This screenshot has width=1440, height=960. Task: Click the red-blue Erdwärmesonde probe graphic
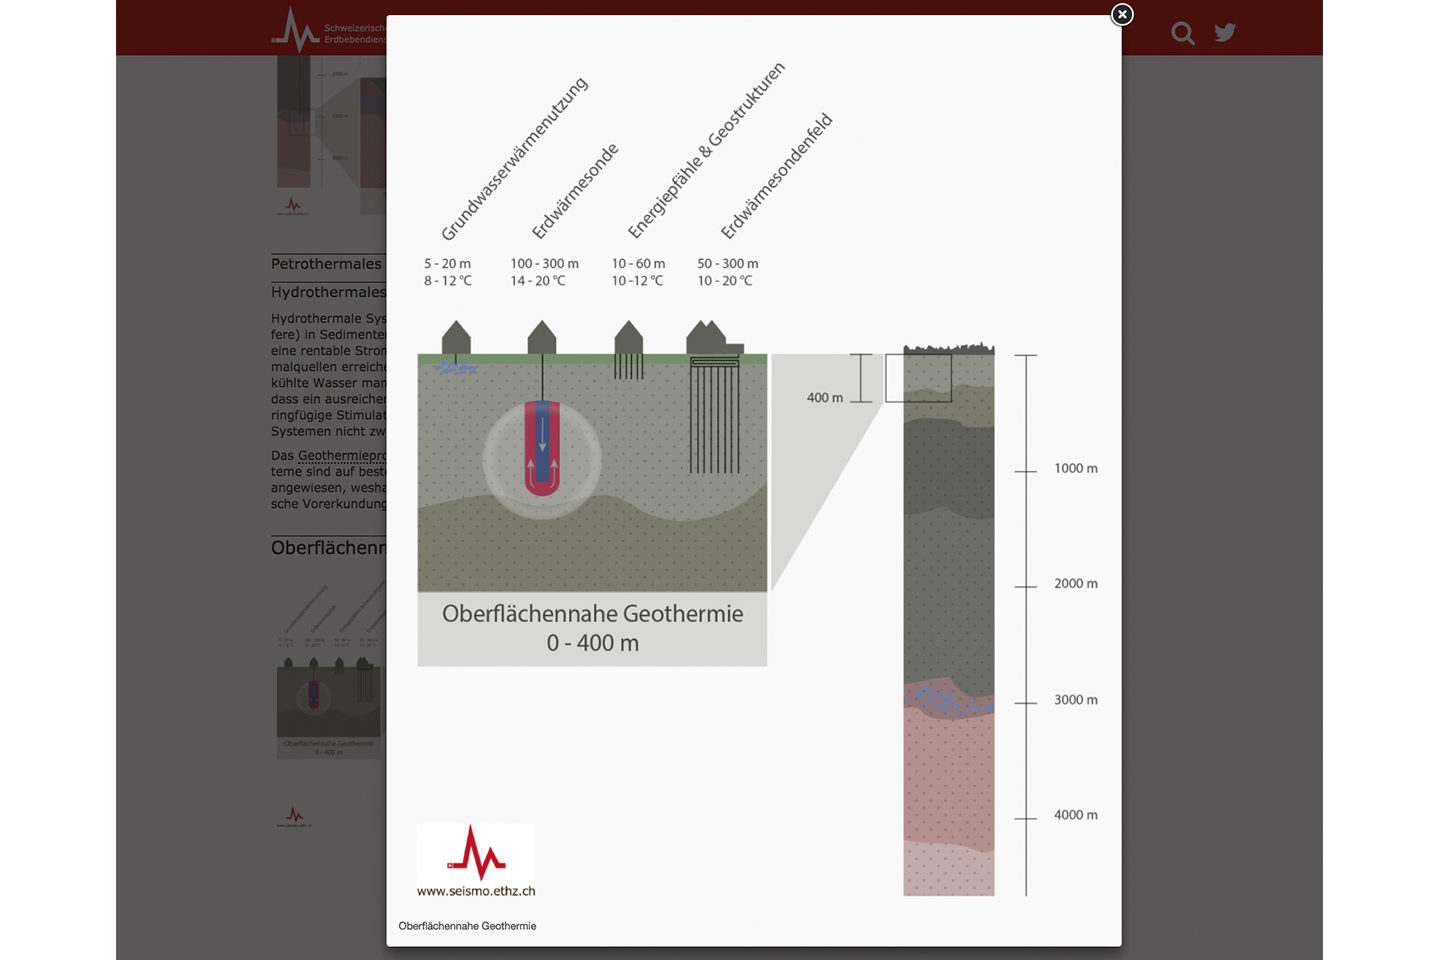point(542,448)
